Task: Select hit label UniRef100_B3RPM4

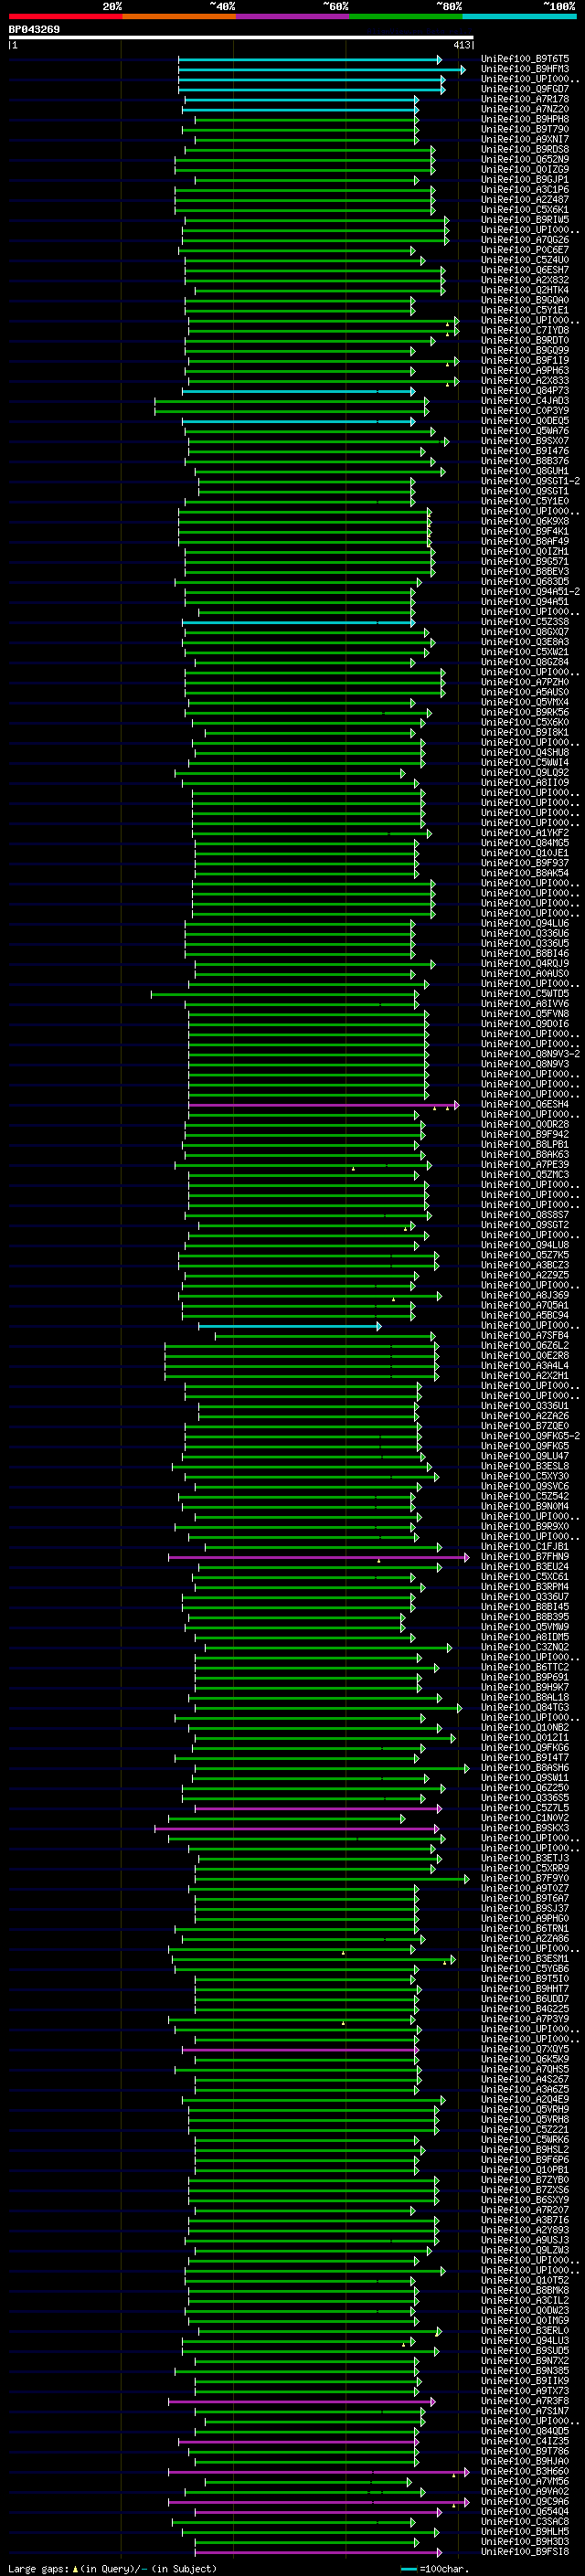Action: [x=525, y=1587]
